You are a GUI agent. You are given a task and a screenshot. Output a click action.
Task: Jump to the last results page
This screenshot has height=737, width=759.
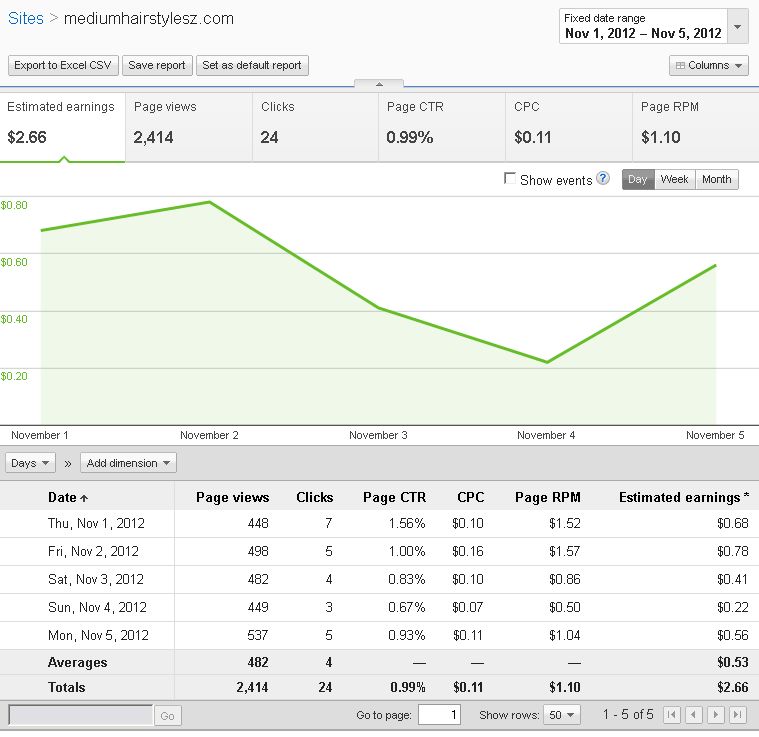(x=738, y=715)
